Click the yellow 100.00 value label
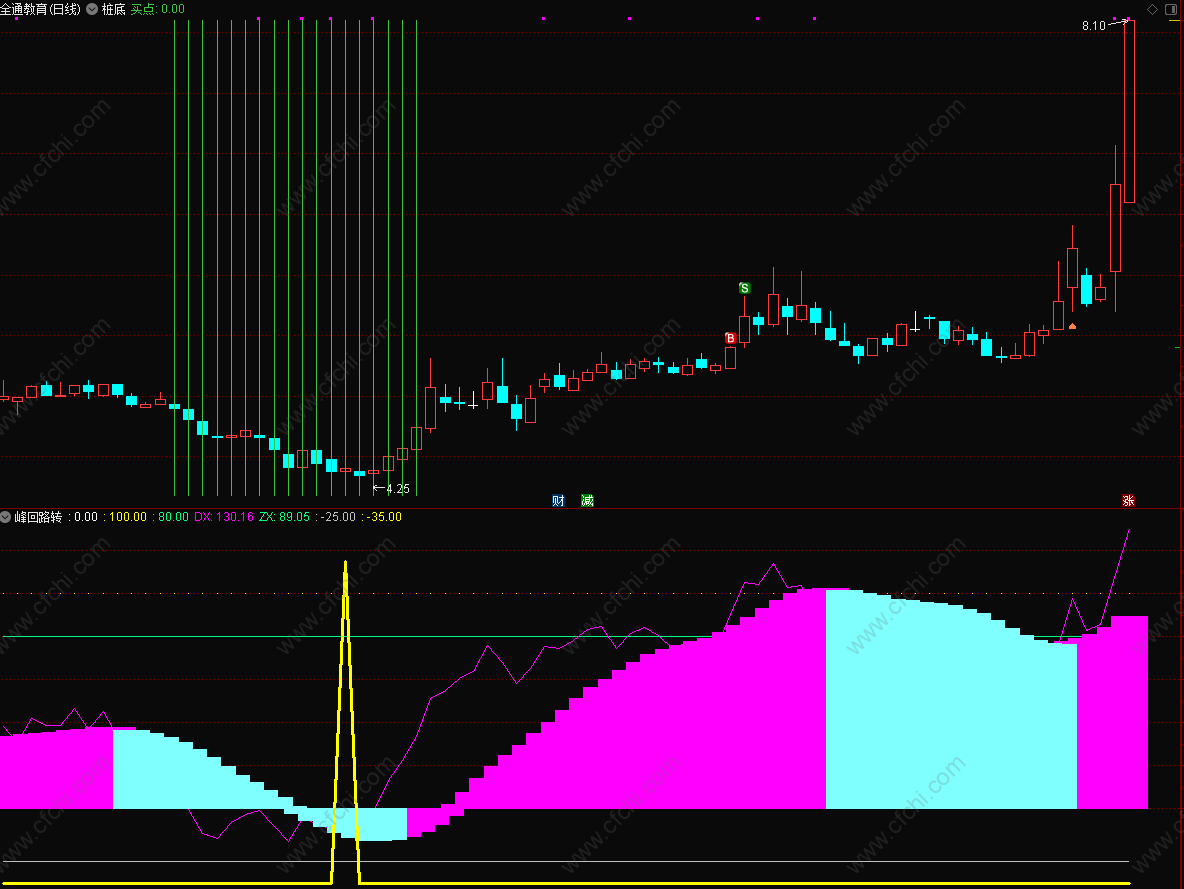 pos(128,517)
